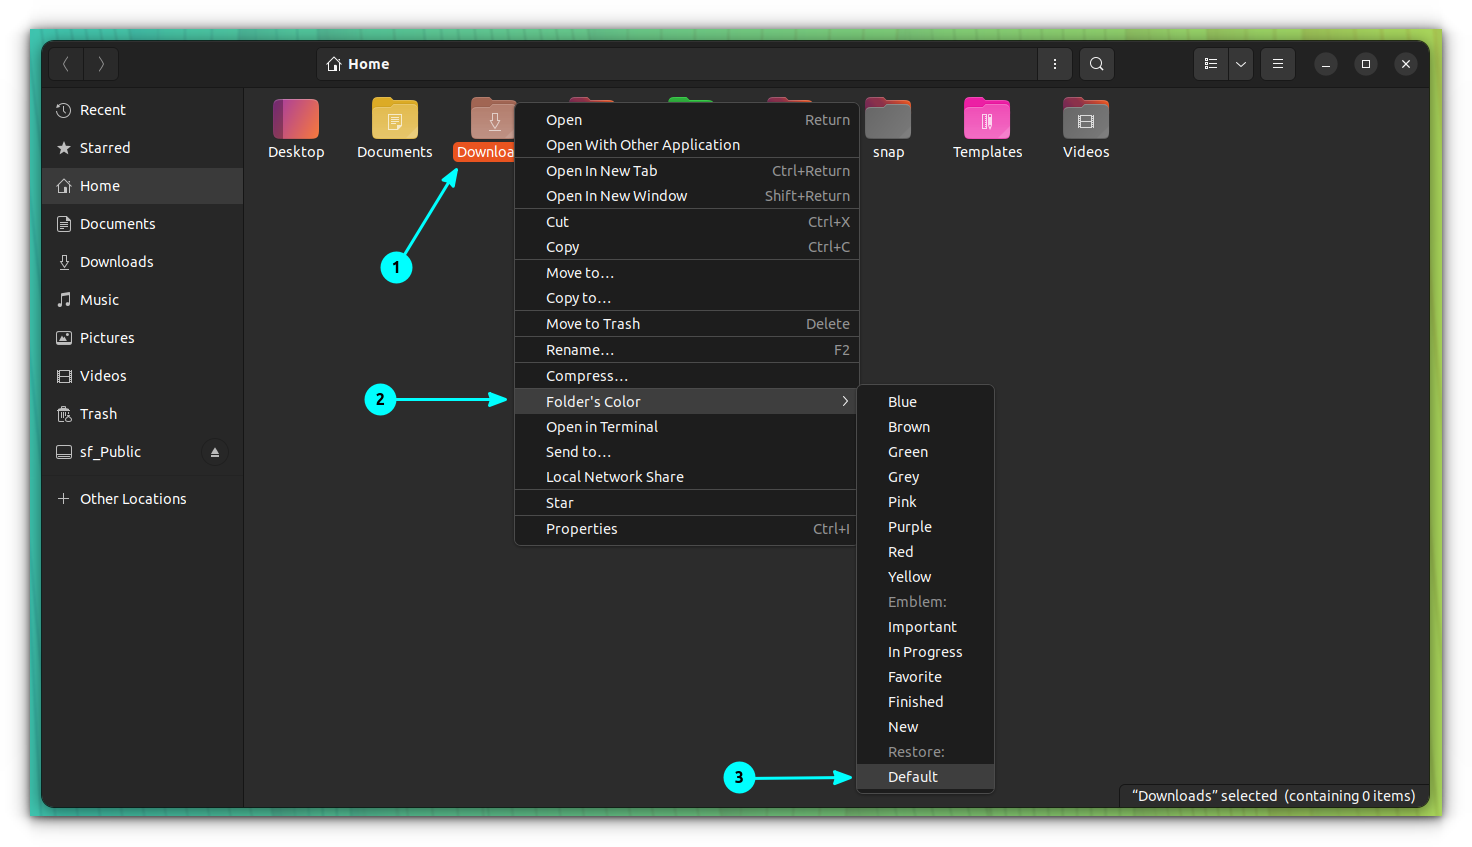Click the Home path button

(x=357, y=63)
